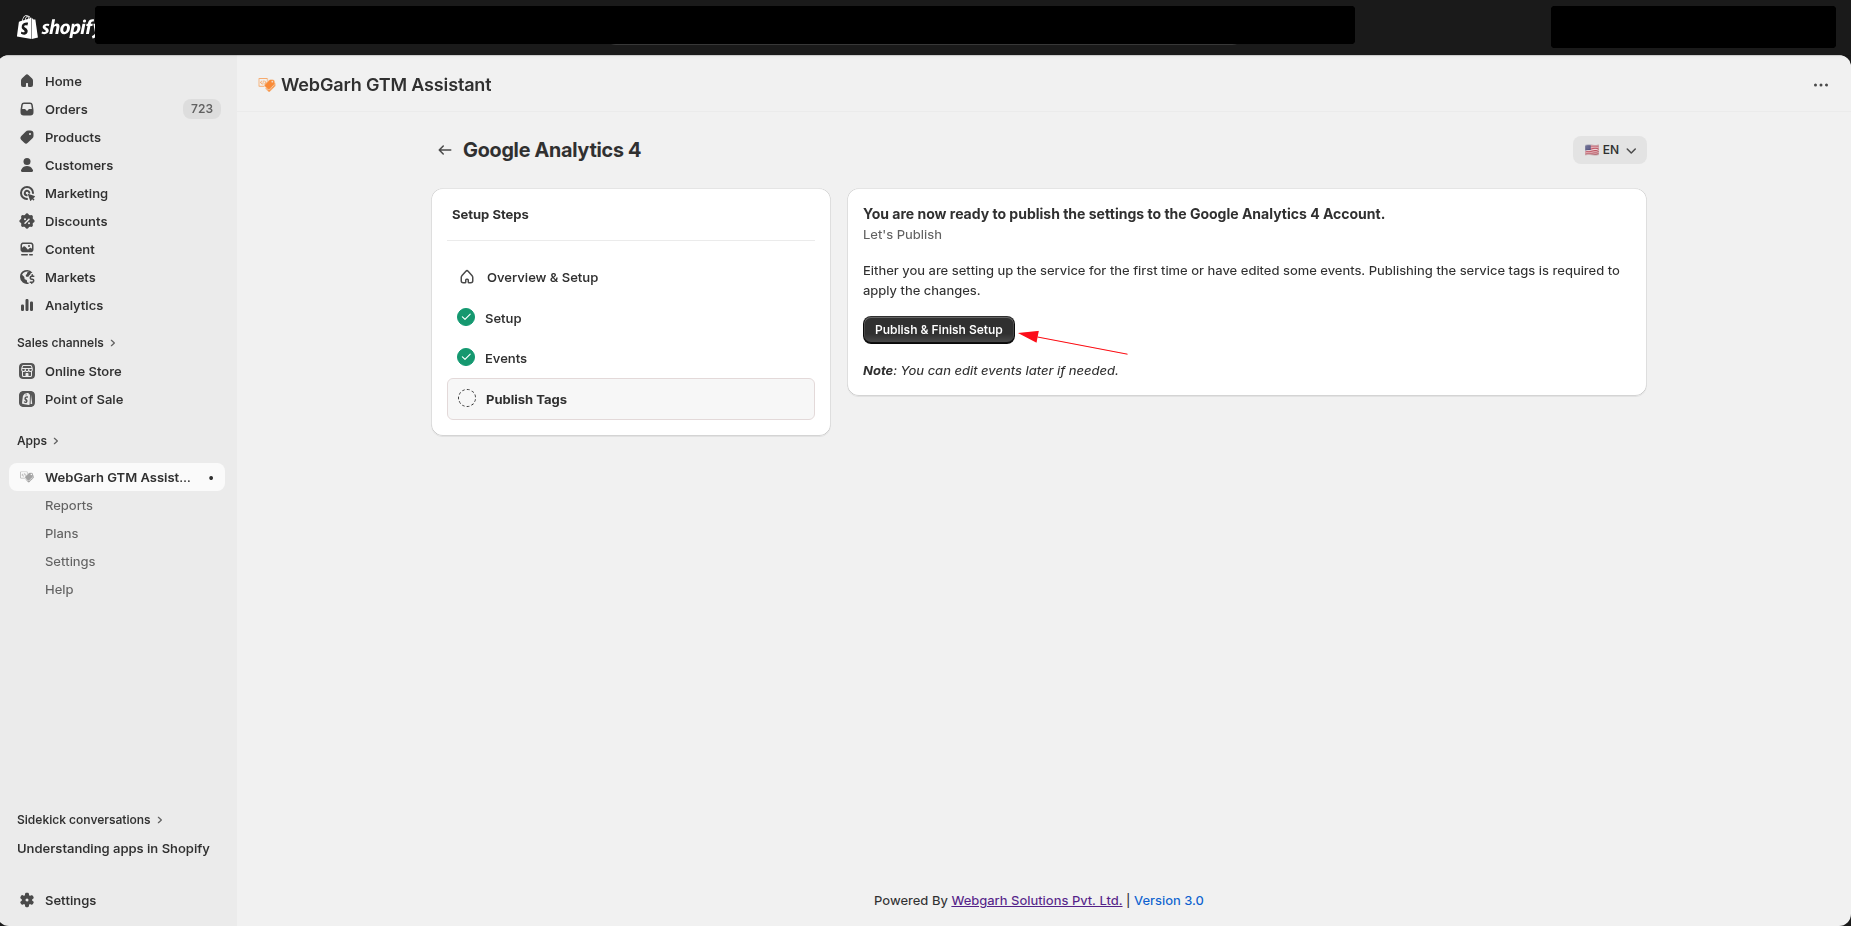Click the Settings gear icon at bottom

point(27,900)
